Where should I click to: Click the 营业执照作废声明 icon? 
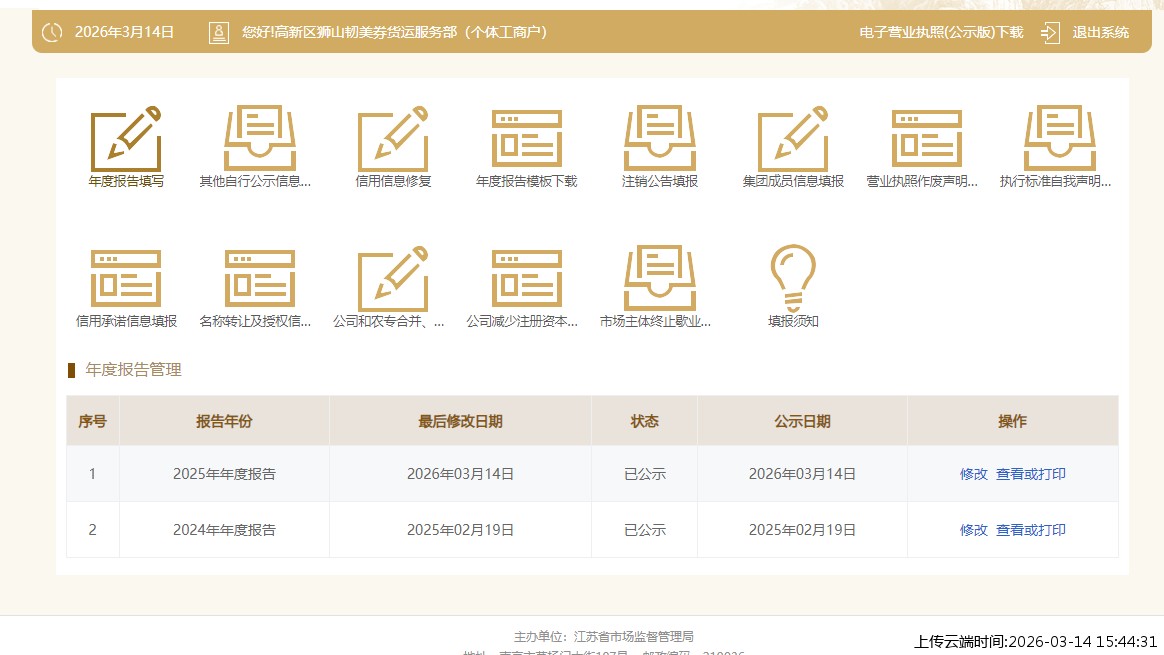point(926,139)
